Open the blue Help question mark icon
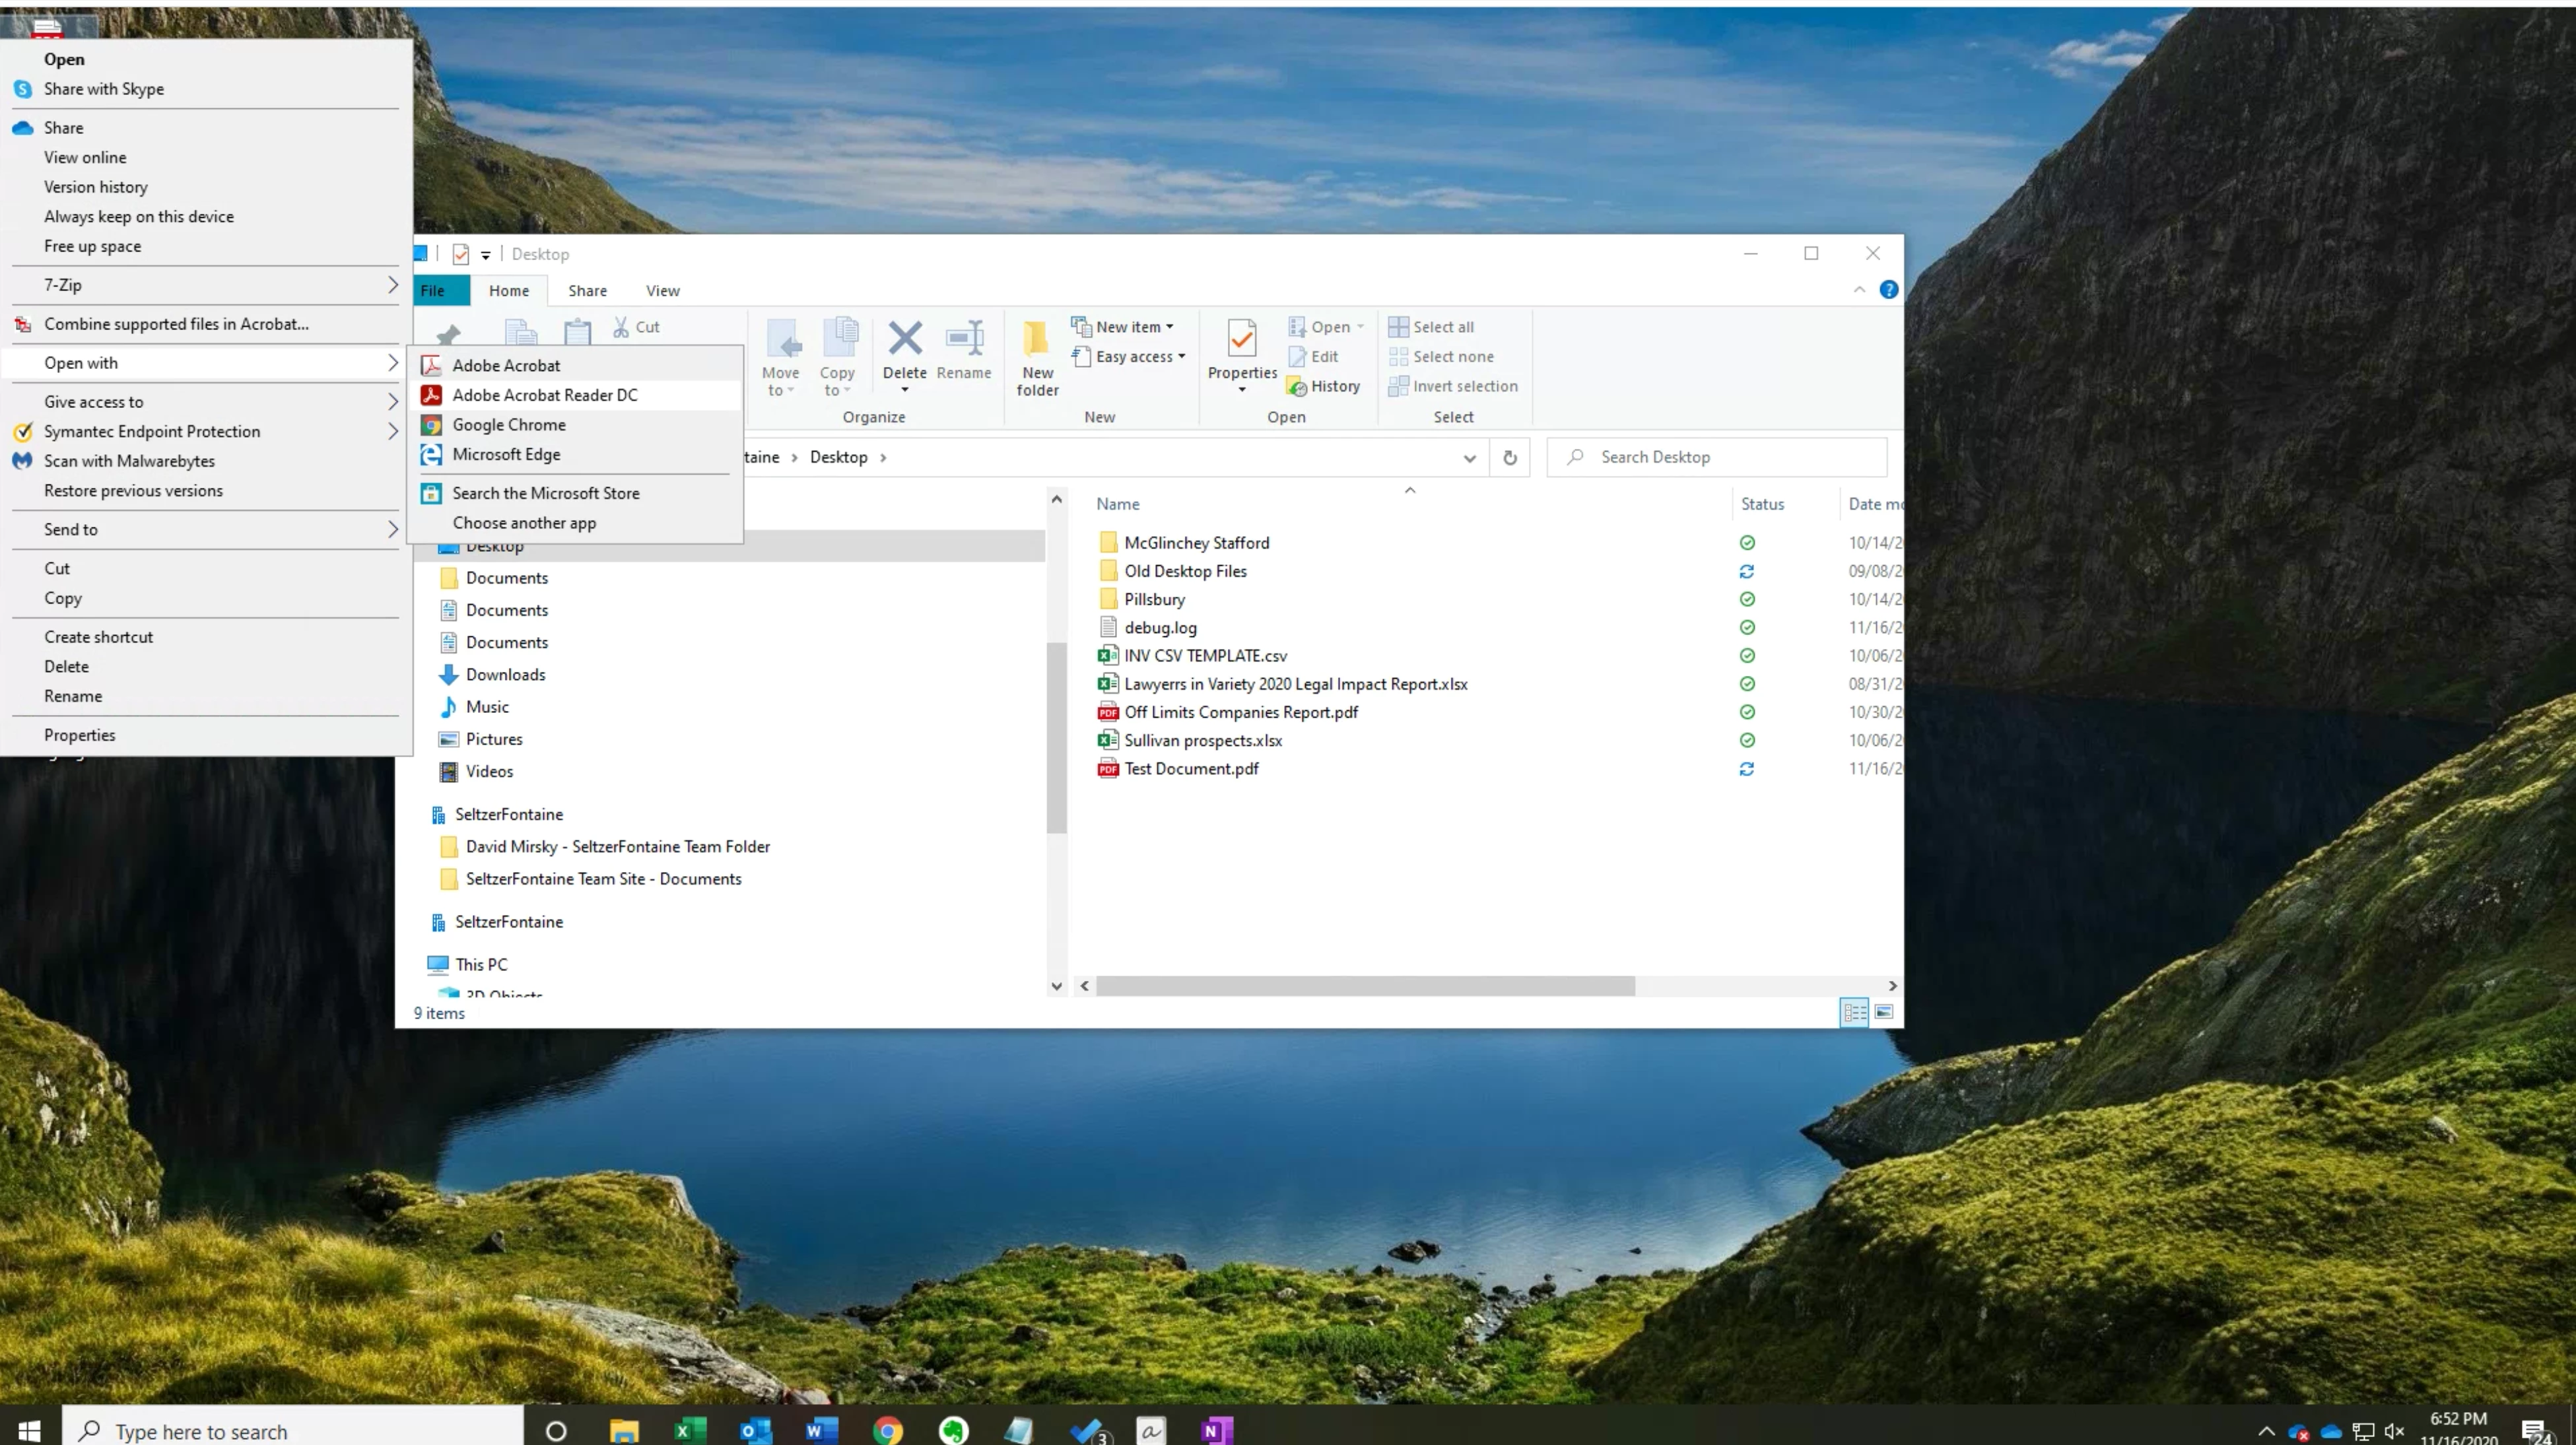Image resolution: width=2576 pixels, height=1445 pixels. (x=1888, y=290)
